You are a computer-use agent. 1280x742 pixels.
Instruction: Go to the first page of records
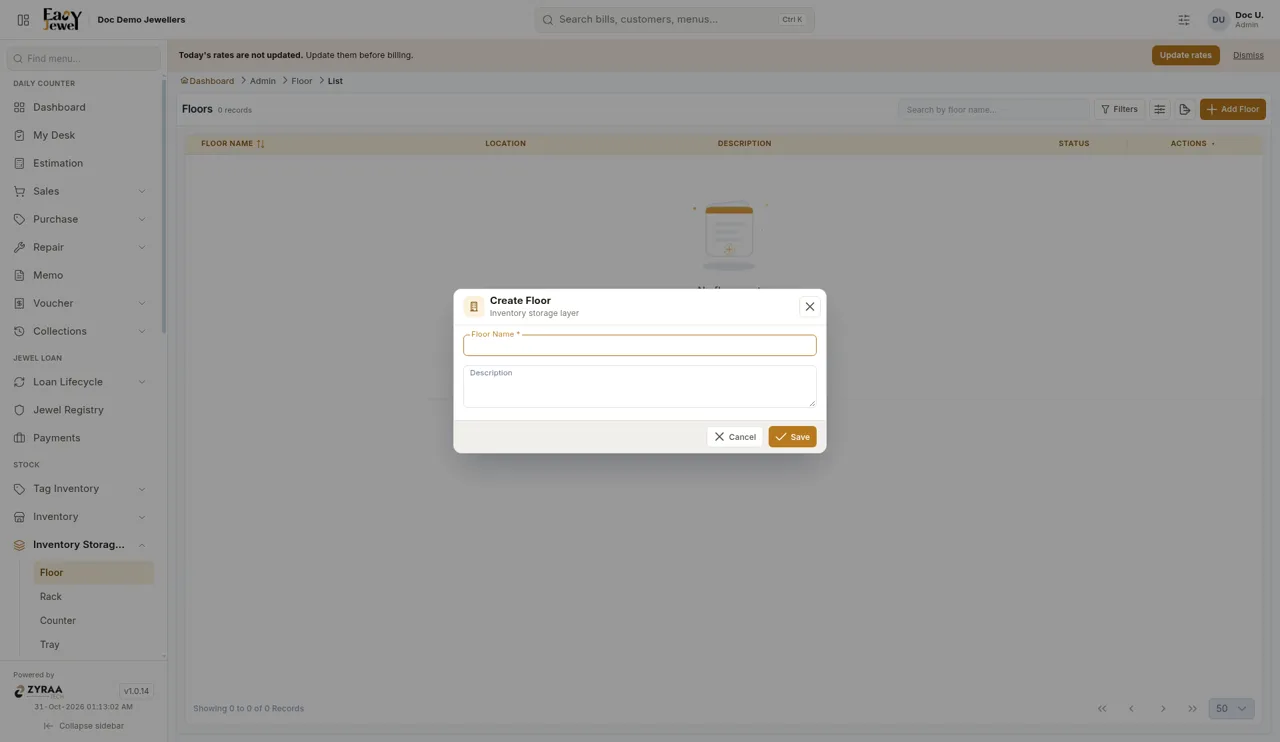(1102, 708)
